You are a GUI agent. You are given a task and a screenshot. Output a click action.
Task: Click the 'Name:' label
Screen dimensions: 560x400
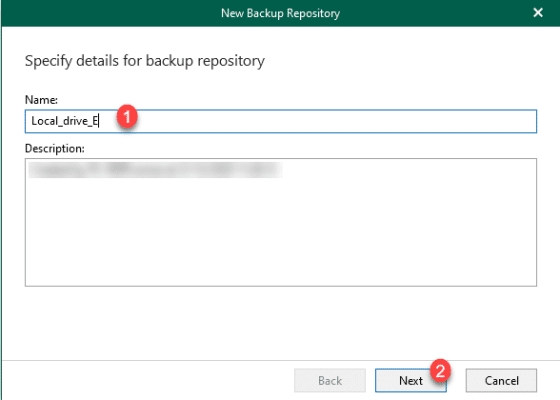41,100
